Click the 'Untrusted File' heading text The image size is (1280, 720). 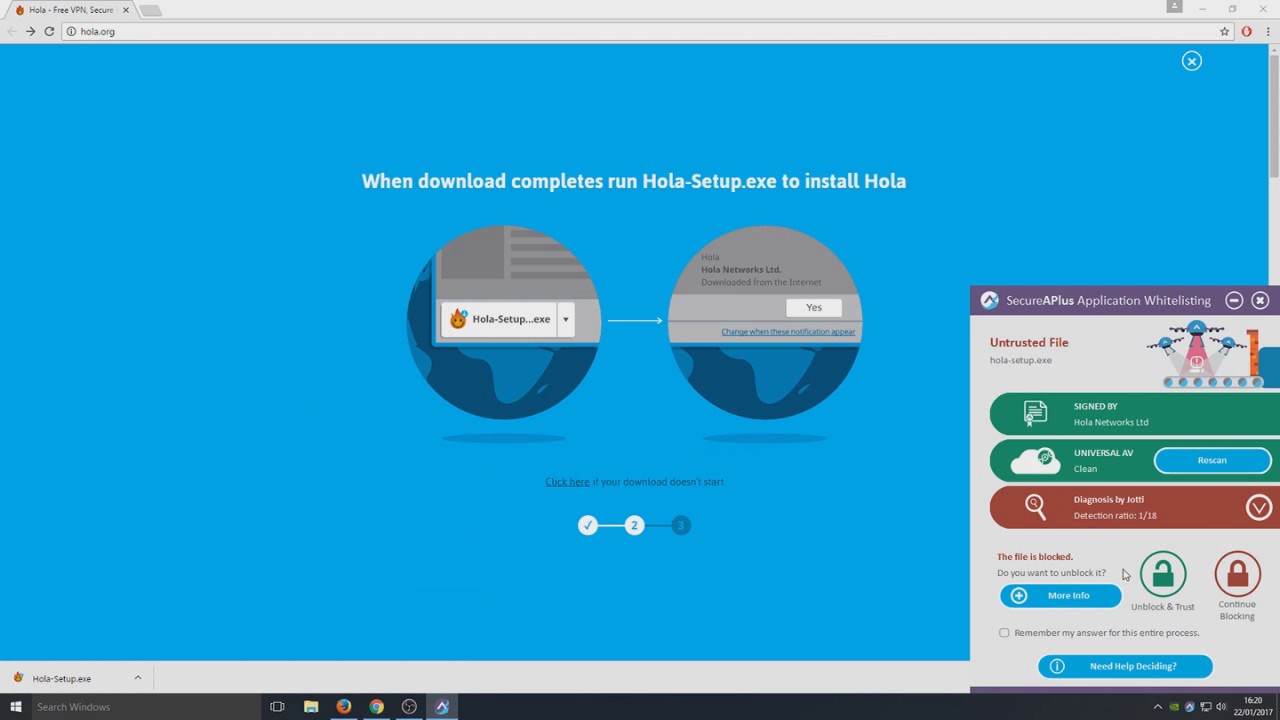pyautogui.click(x=1029, y=342)
